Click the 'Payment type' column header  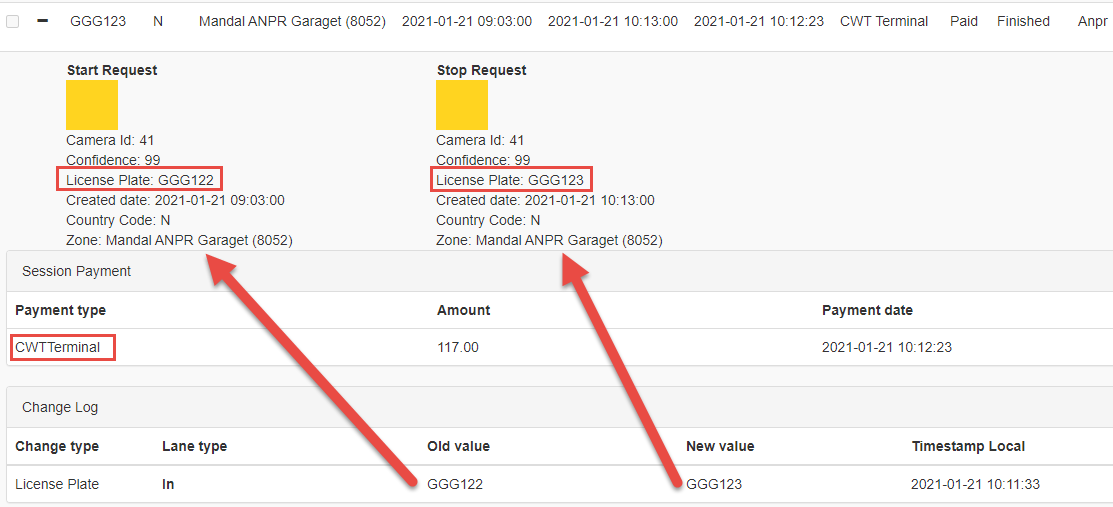(60, 310)
